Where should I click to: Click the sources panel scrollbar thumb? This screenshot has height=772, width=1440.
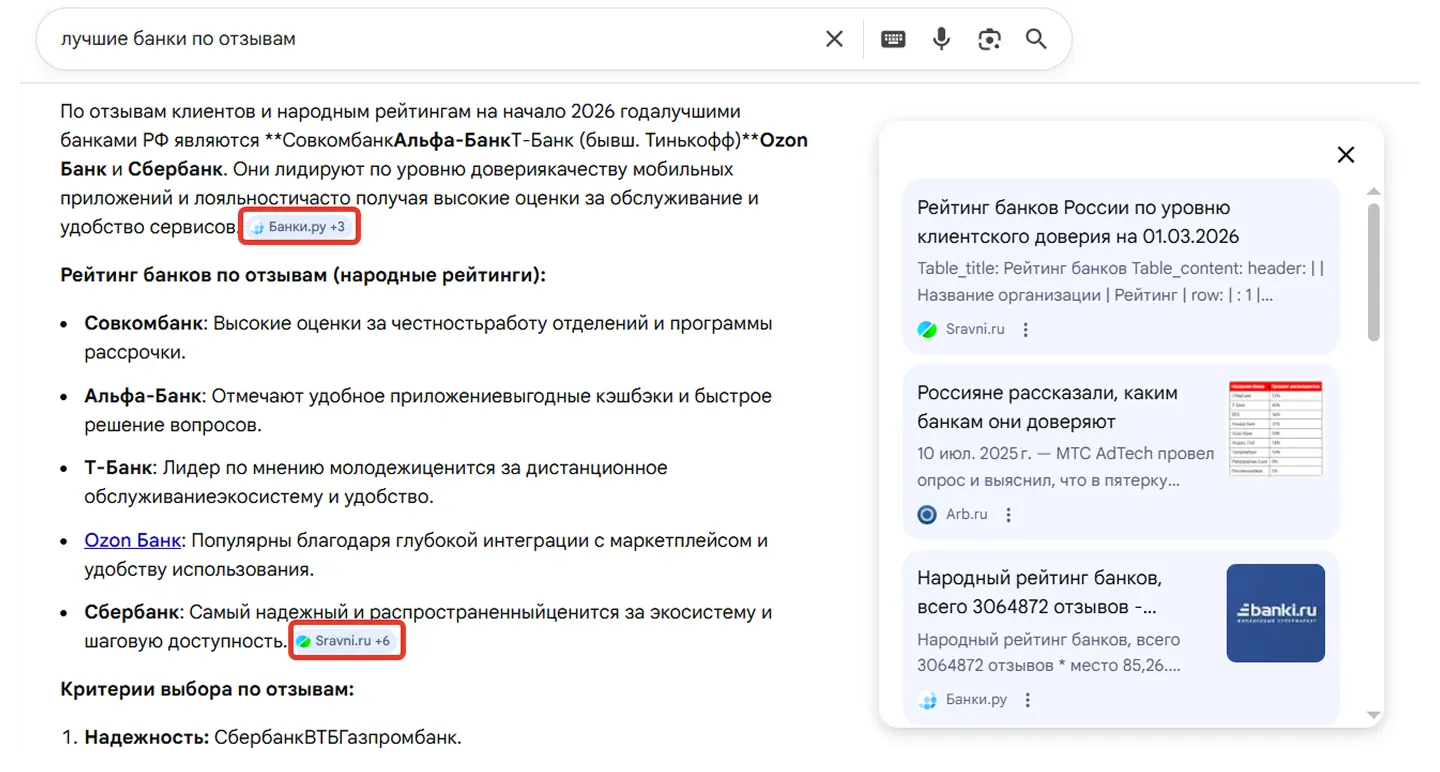point(1374,272)
